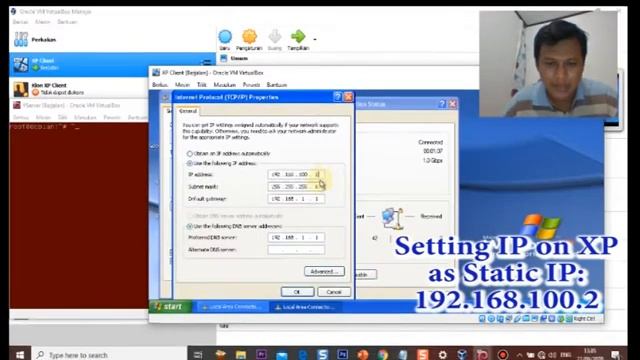Click the Preferred DNS server field
The width and height of the screenshot is (640, 360).
pyautogui.click(x=296, y=237)
